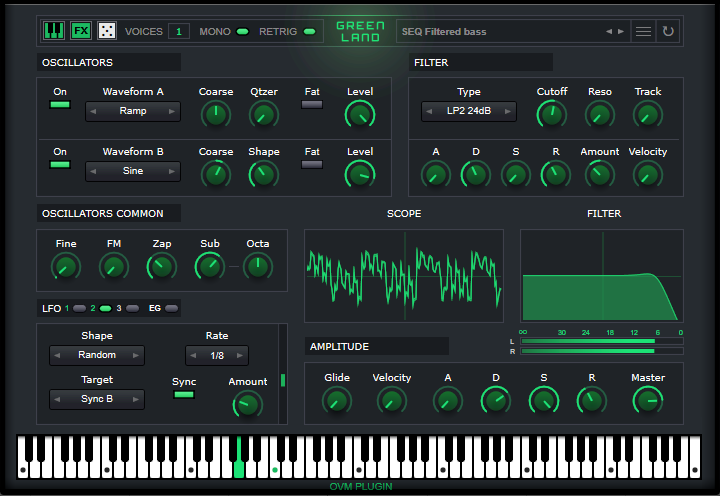Click the highlighted green piano key

(239, 468)
